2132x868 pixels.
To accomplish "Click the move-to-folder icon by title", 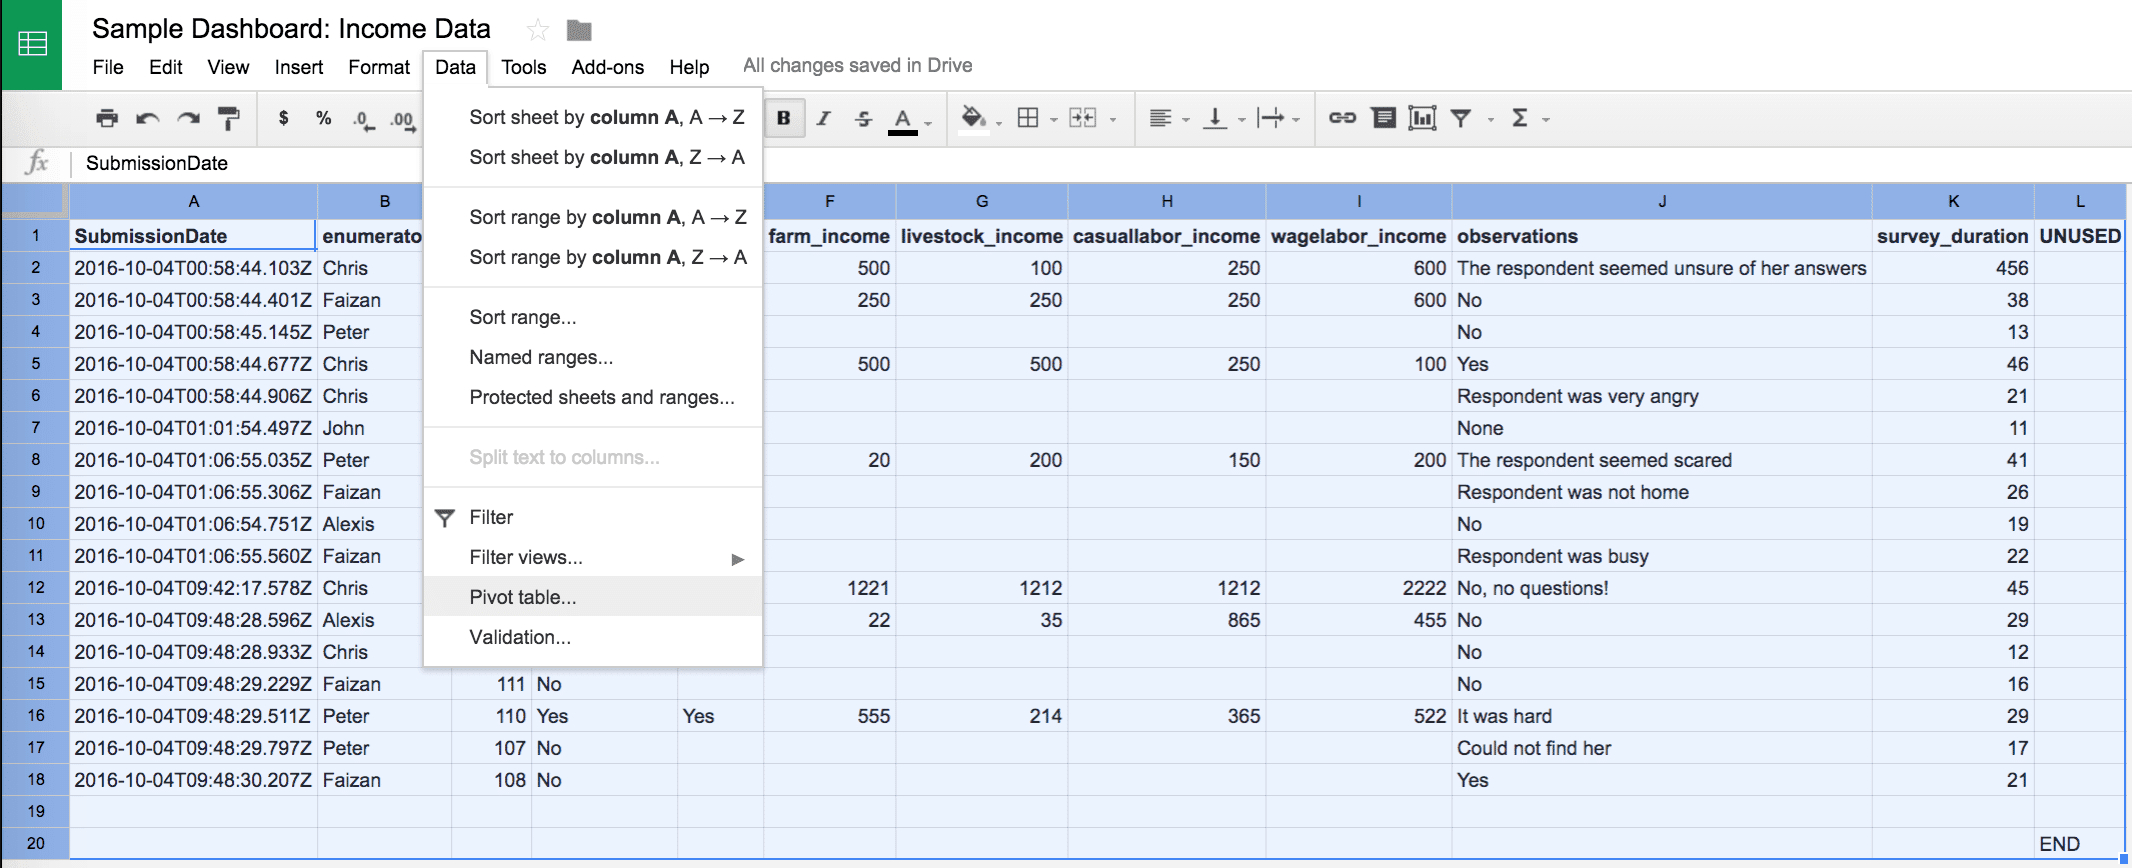I will [579, 30].
